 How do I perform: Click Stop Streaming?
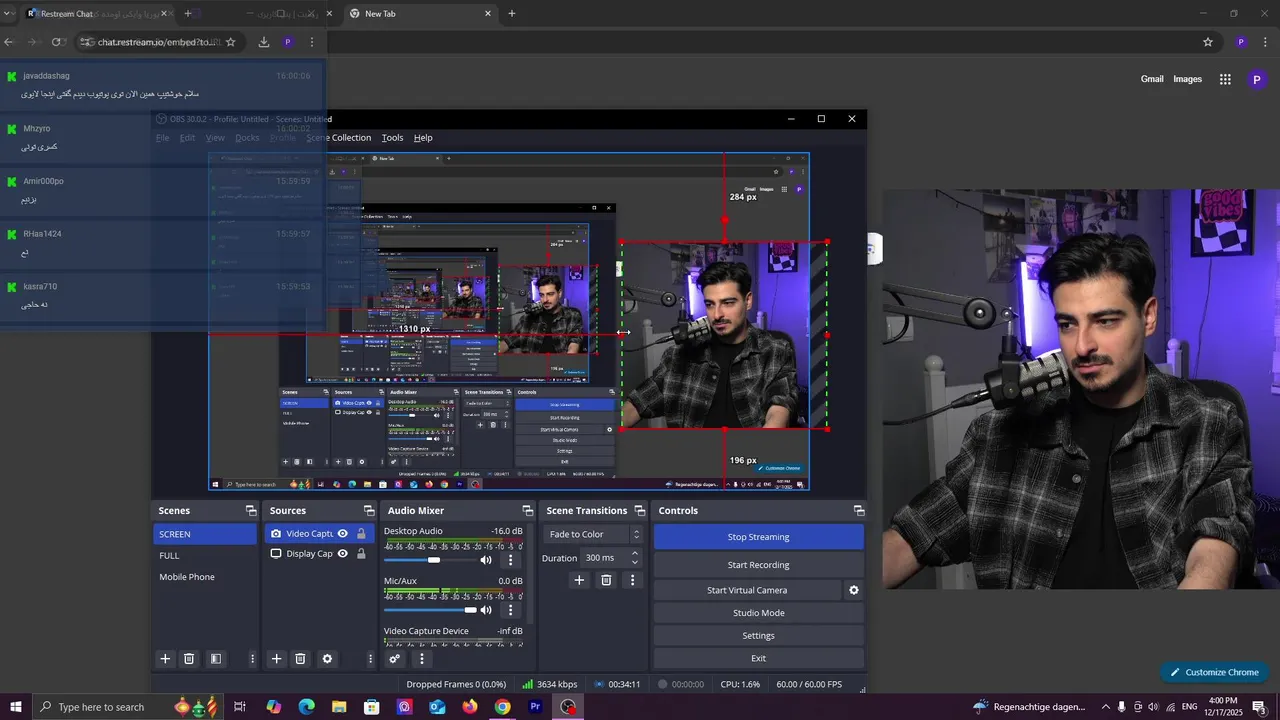point(758,537)
